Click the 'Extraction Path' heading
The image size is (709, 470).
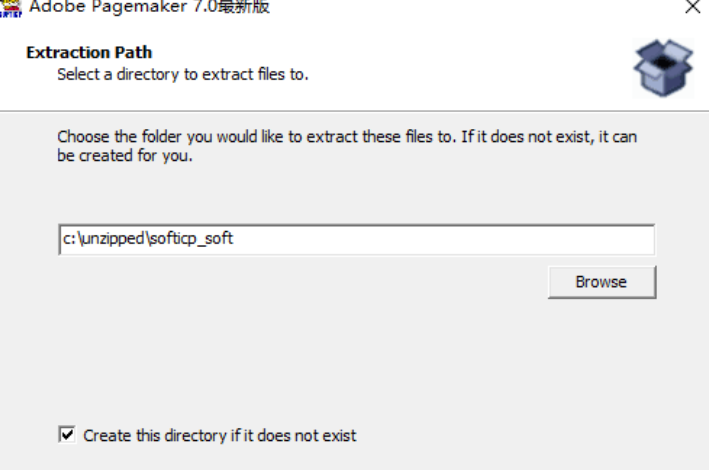(89, 53)
